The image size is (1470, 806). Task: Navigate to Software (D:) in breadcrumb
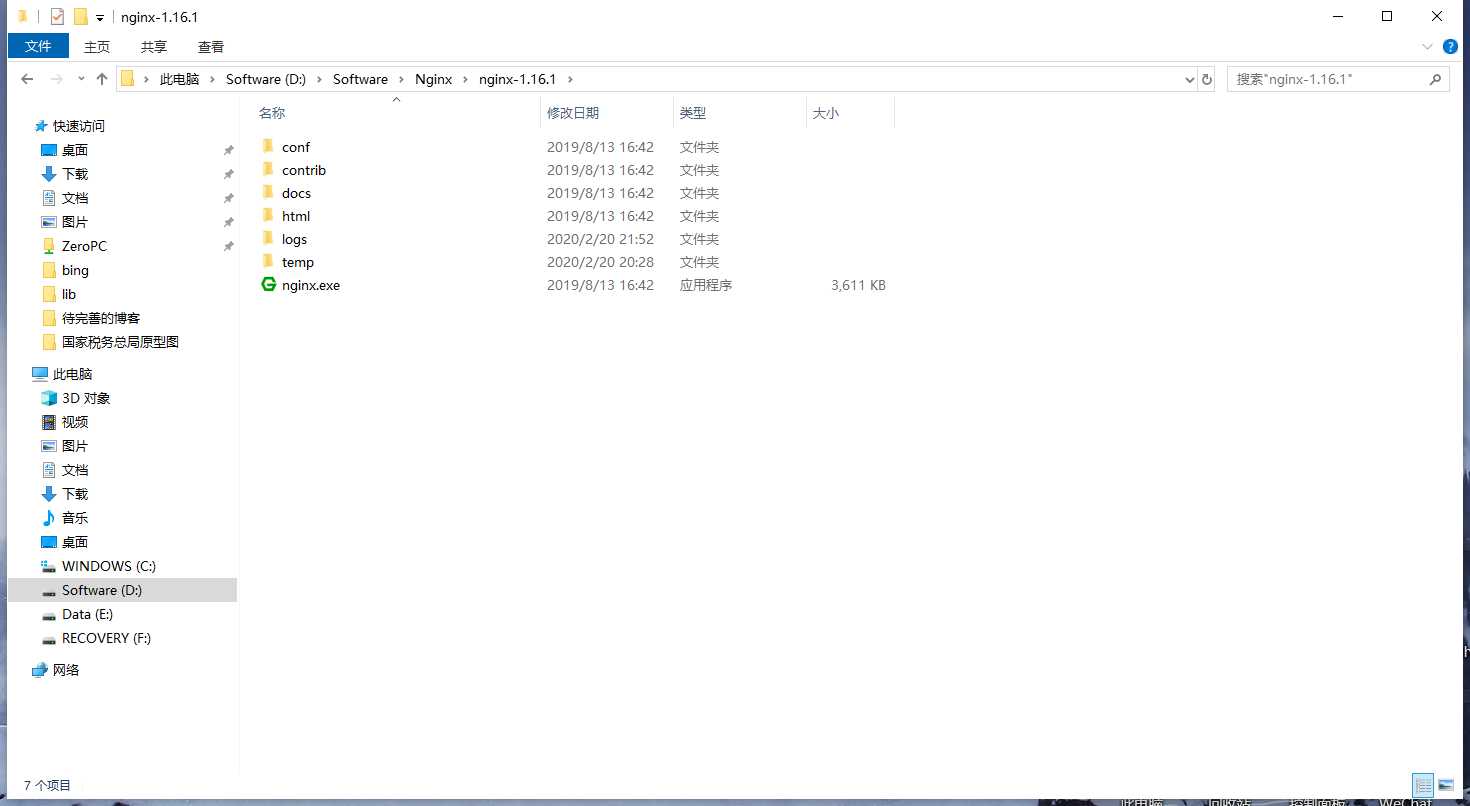click(266, 79)
